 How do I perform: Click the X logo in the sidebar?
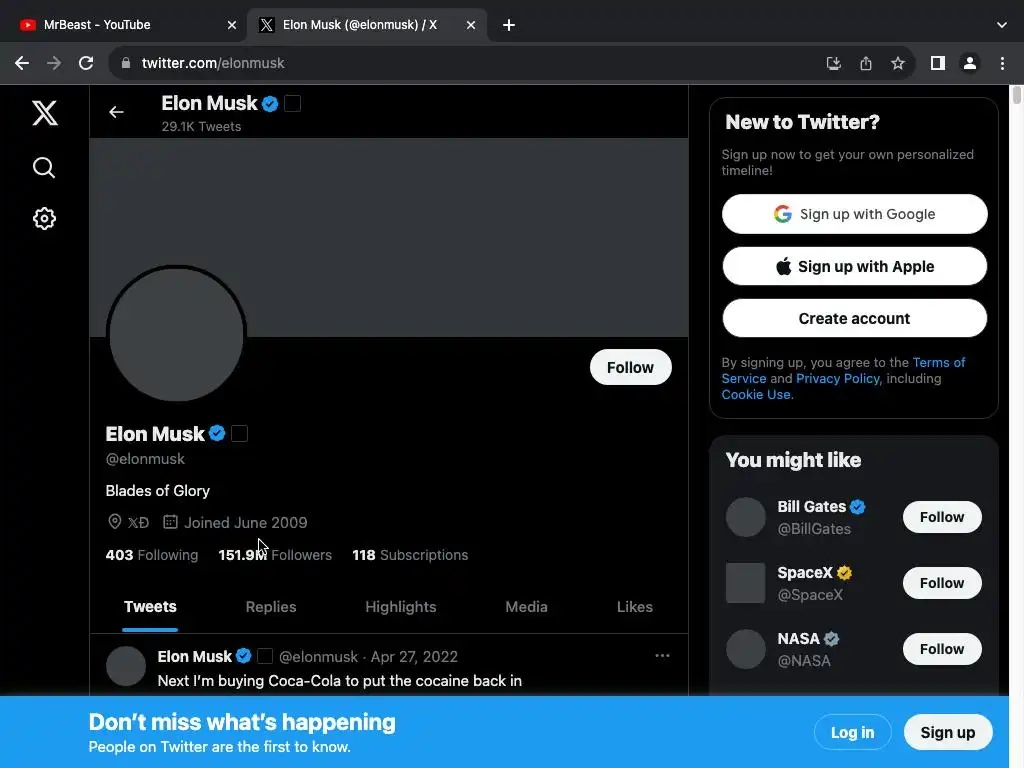44,113
